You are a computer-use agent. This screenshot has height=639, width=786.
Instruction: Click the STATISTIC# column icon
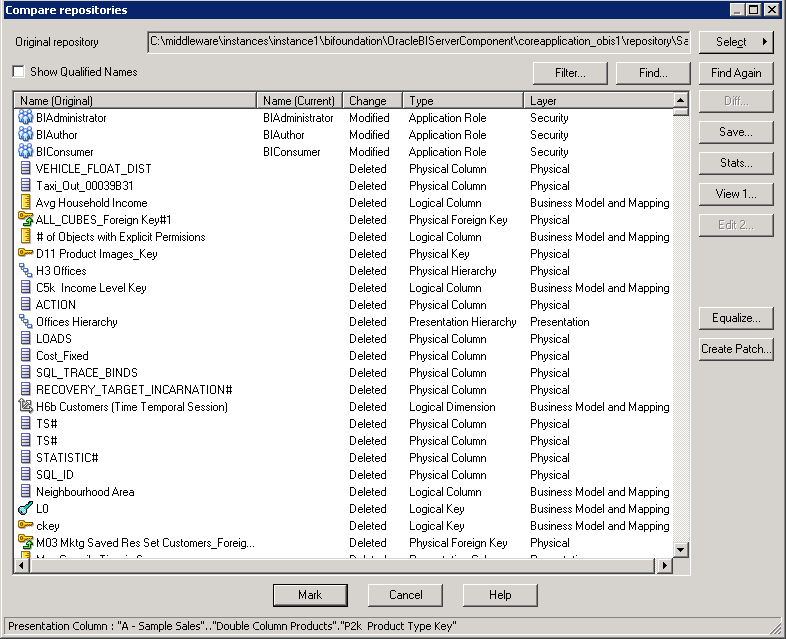[26, 458]
